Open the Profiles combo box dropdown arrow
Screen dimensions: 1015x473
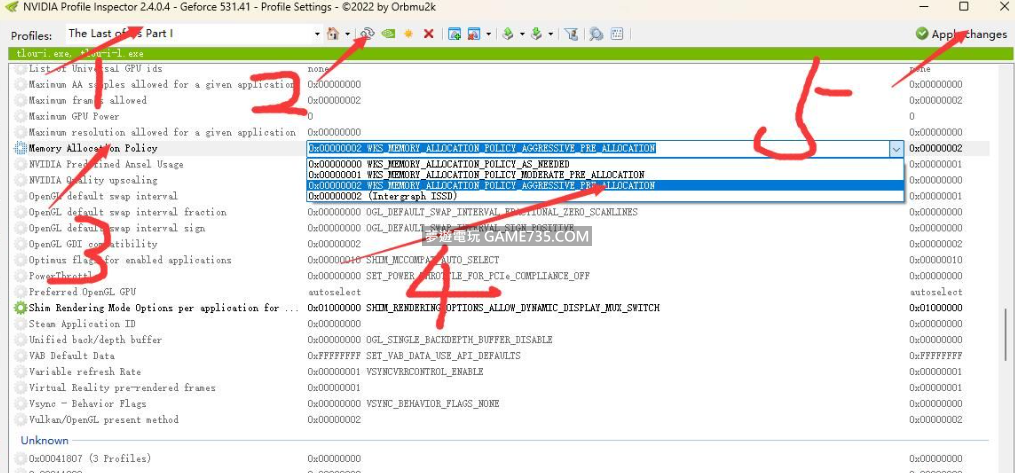coord(317,34)
